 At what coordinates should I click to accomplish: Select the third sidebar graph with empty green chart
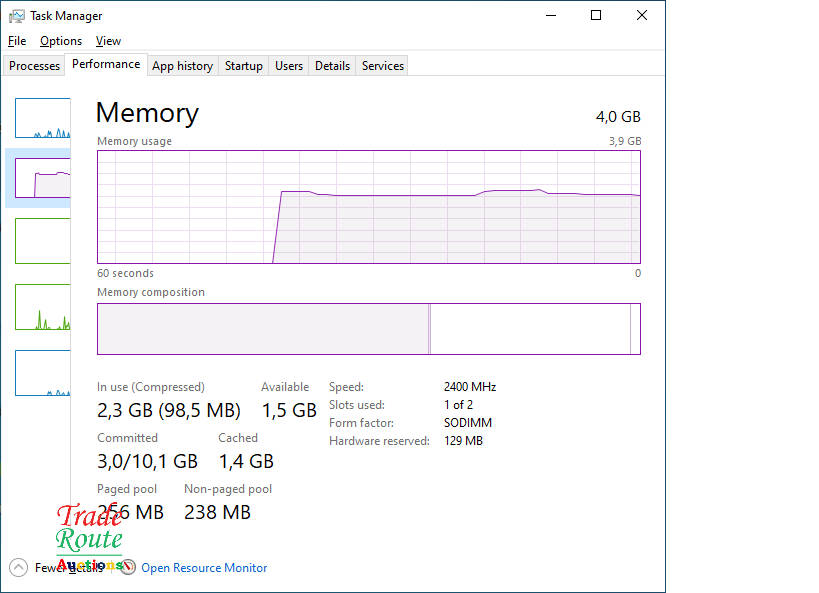point(43,241)
